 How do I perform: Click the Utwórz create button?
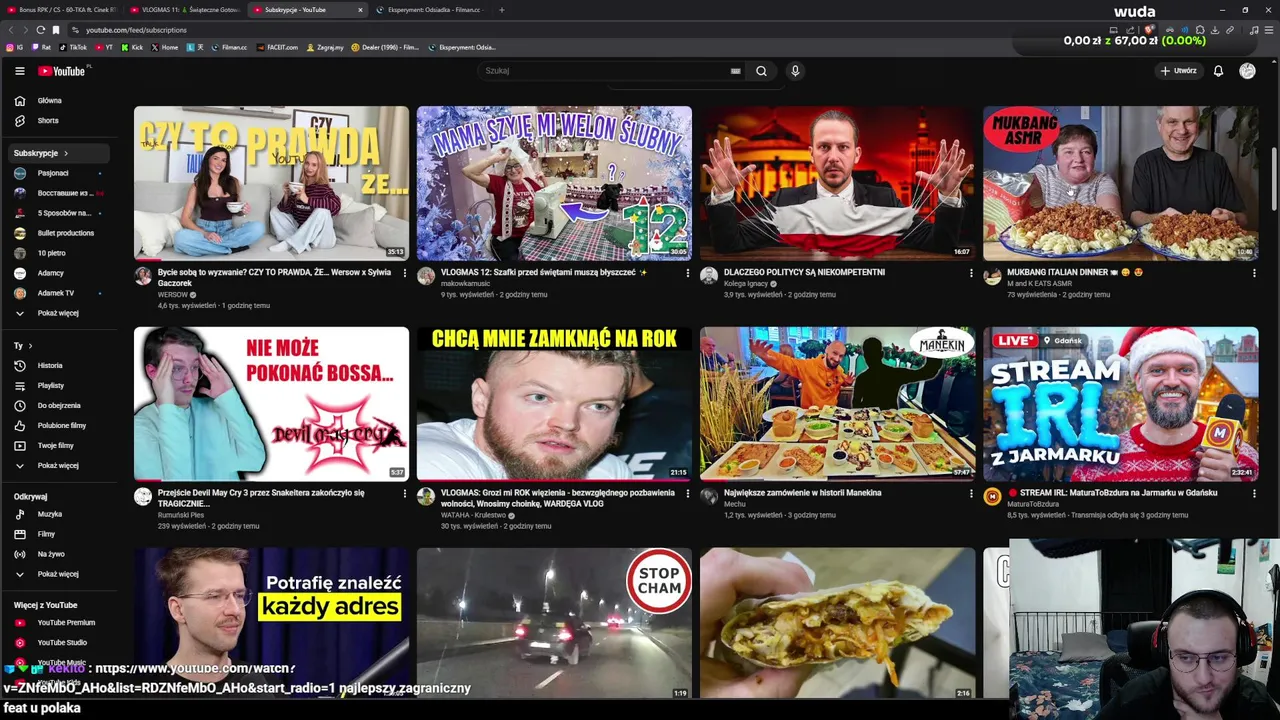pos(1178,71)
